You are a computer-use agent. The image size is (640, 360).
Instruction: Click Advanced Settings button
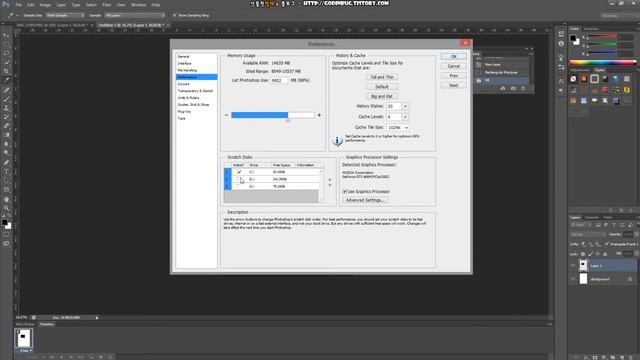[365, 200]
